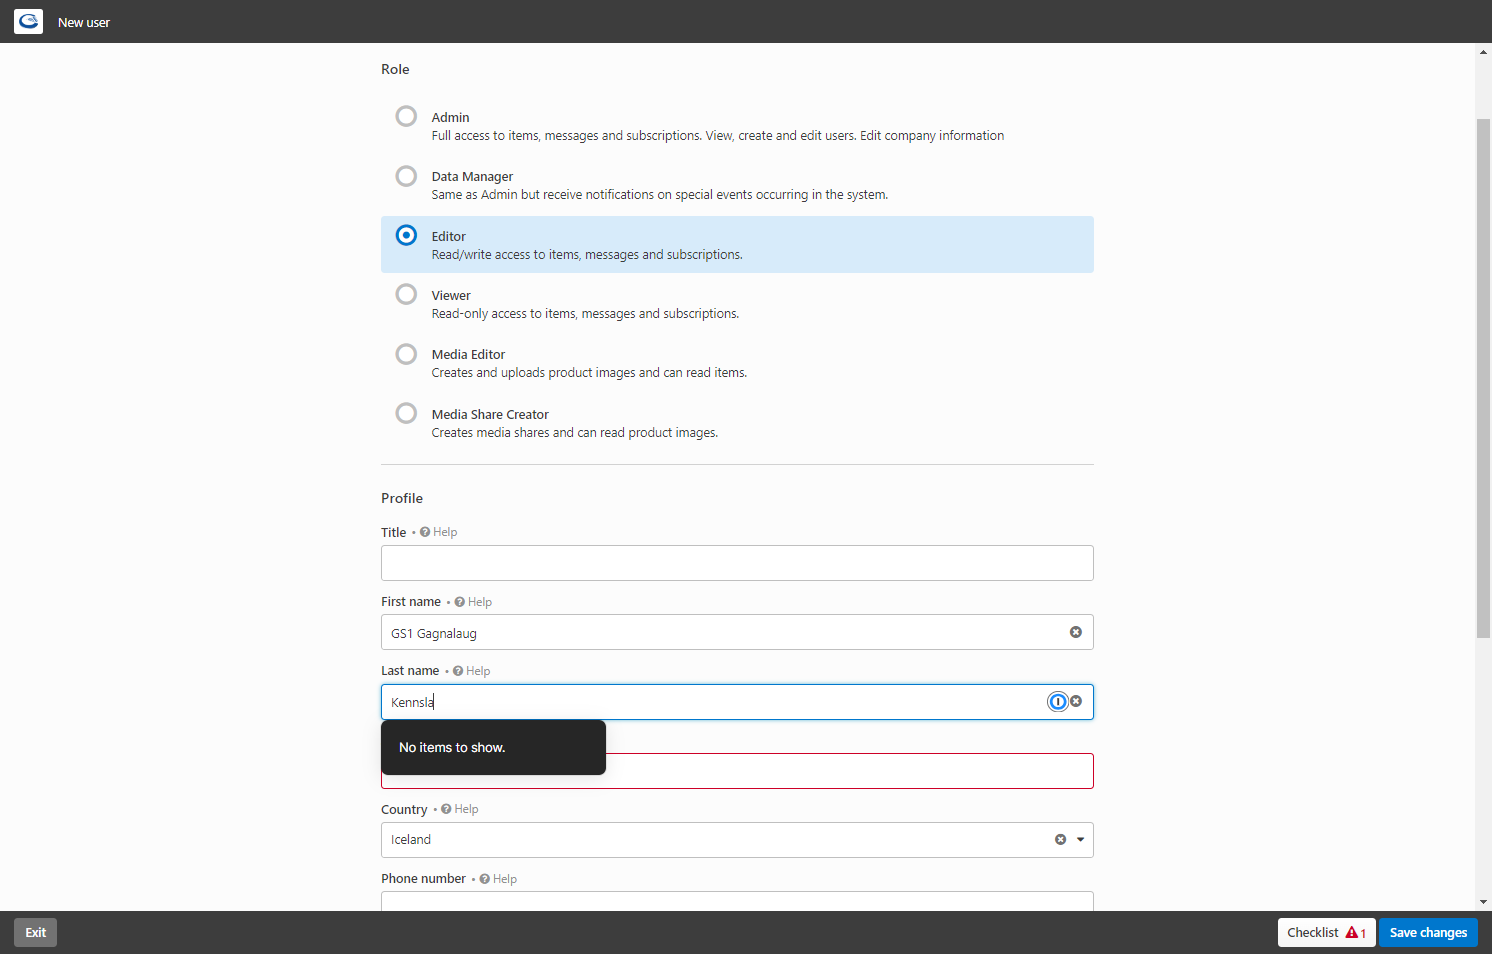Click the text "Read-only access to items, messages and subscriptions."
The width and height of the screenshot is (1492, 954).
tap(585, 314)
